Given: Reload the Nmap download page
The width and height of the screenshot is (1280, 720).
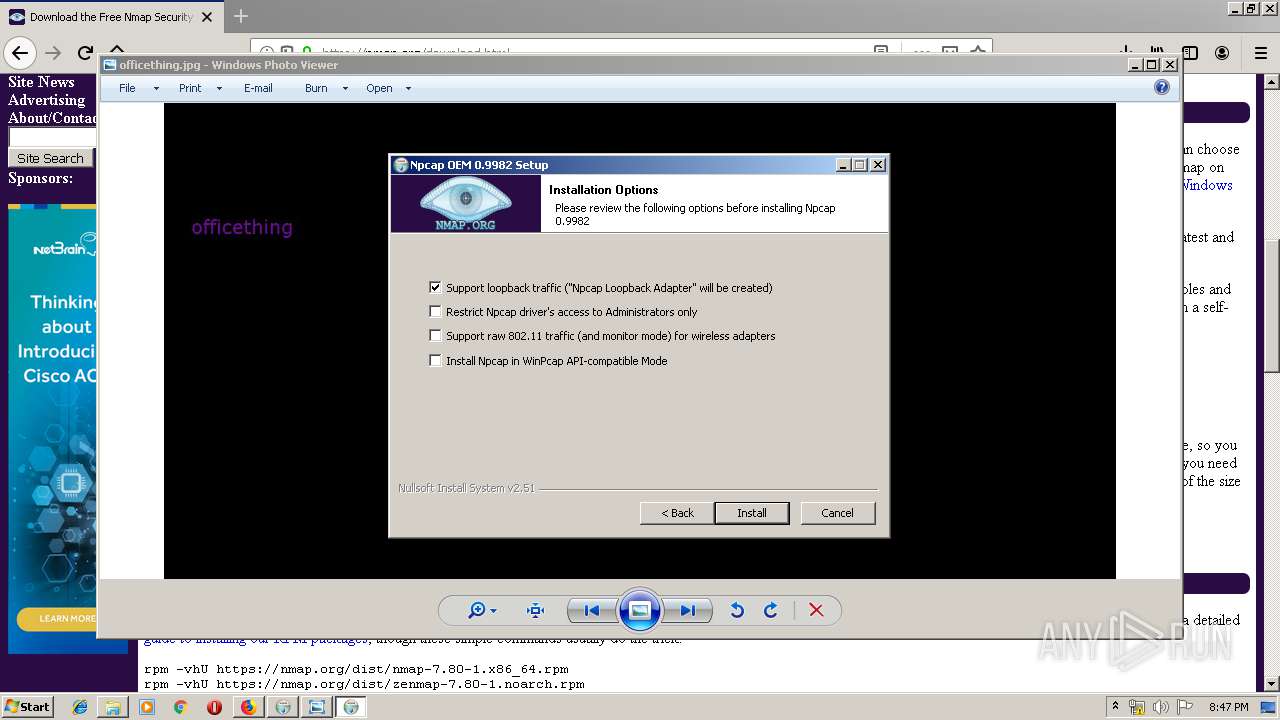Looking at the screenshot, I should pyautogui.click(x=86, y=53).
